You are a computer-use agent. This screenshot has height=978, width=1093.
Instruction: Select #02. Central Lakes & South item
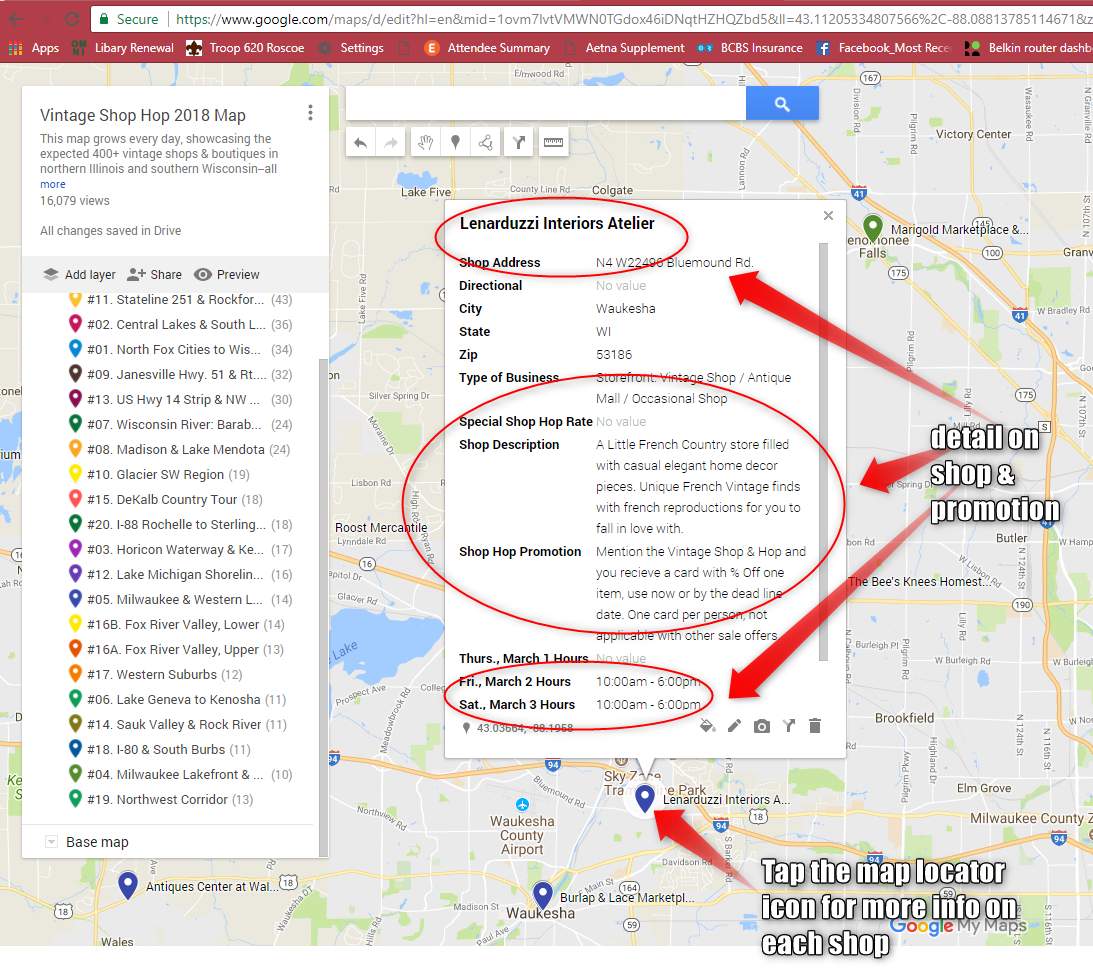click(x=180, y=325)
